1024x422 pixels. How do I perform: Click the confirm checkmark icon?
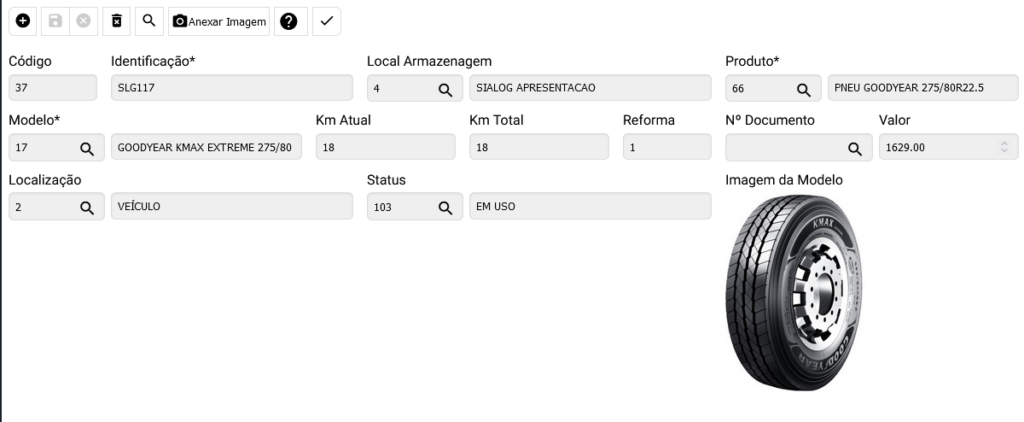(327, 20)
